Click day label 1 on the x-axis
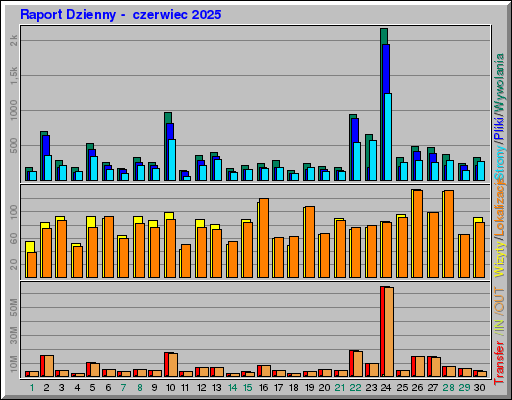The width and height of the screenshot is (512, 400). coord(32,388)
